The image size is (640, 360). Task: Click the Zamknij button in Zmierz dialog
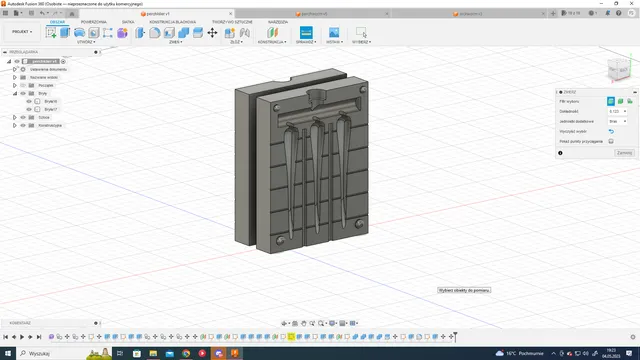pos(624,153)
